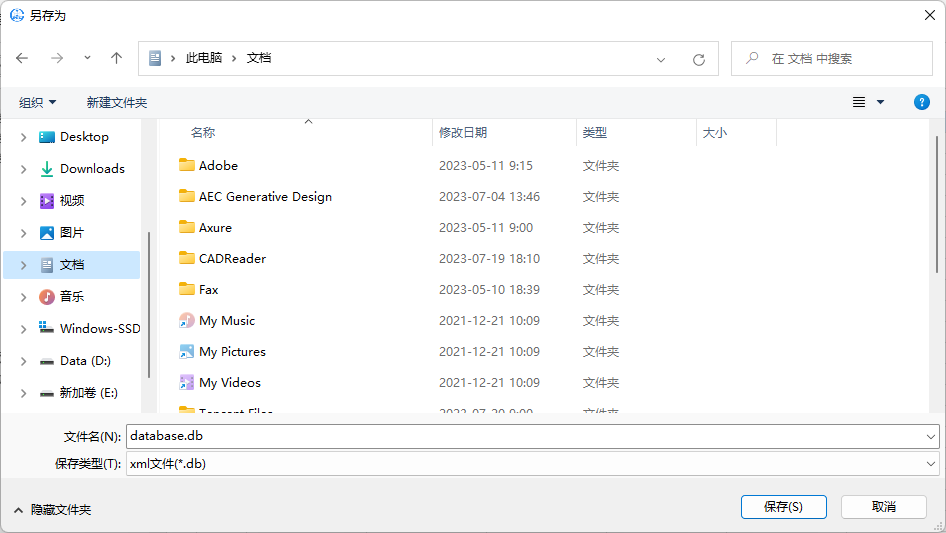
Task: Open the Adobe folder
Action: [218, 166]
